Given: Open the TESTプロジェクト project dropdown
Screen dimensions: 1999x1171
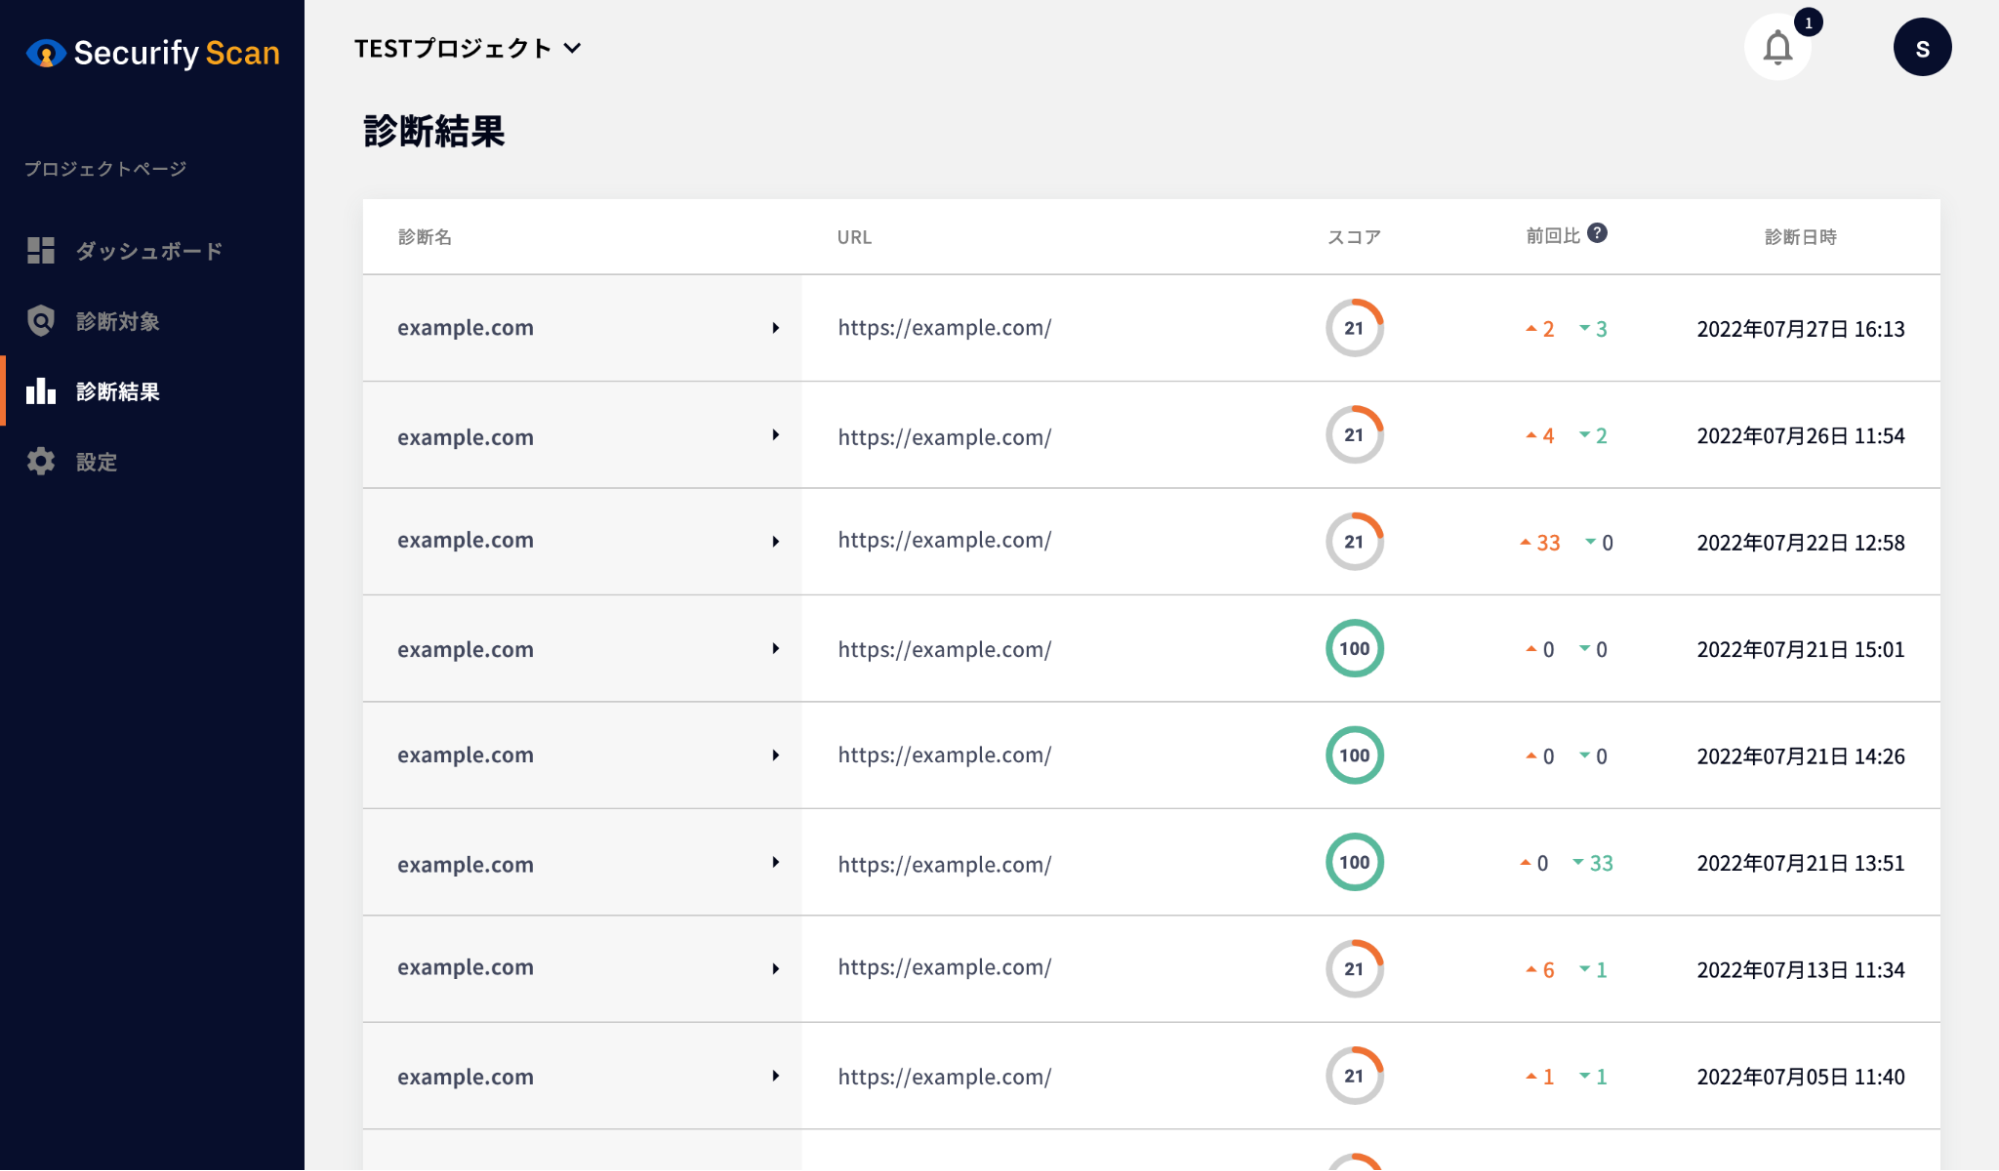Looking at the screenshot, I should [467, 48].
